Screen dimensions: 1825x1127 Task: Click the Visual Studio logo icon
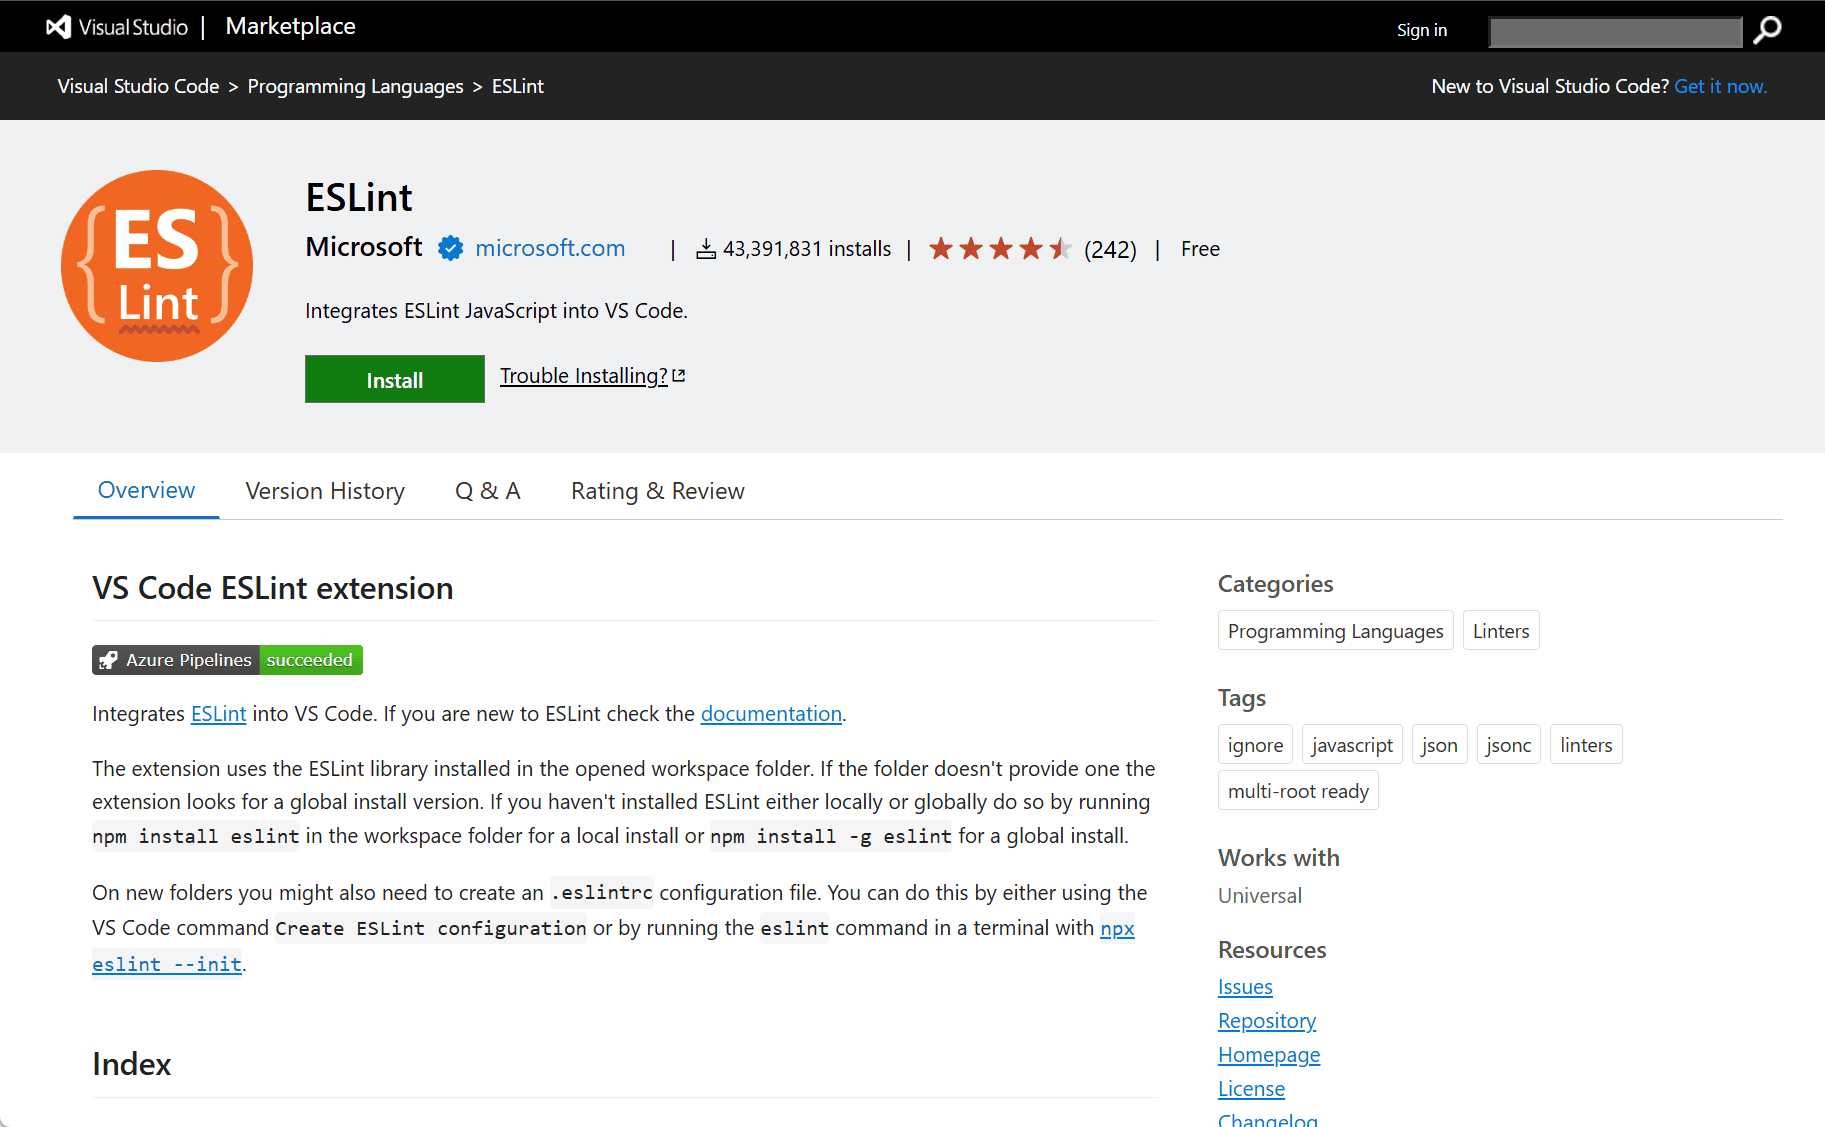point(59,27)
